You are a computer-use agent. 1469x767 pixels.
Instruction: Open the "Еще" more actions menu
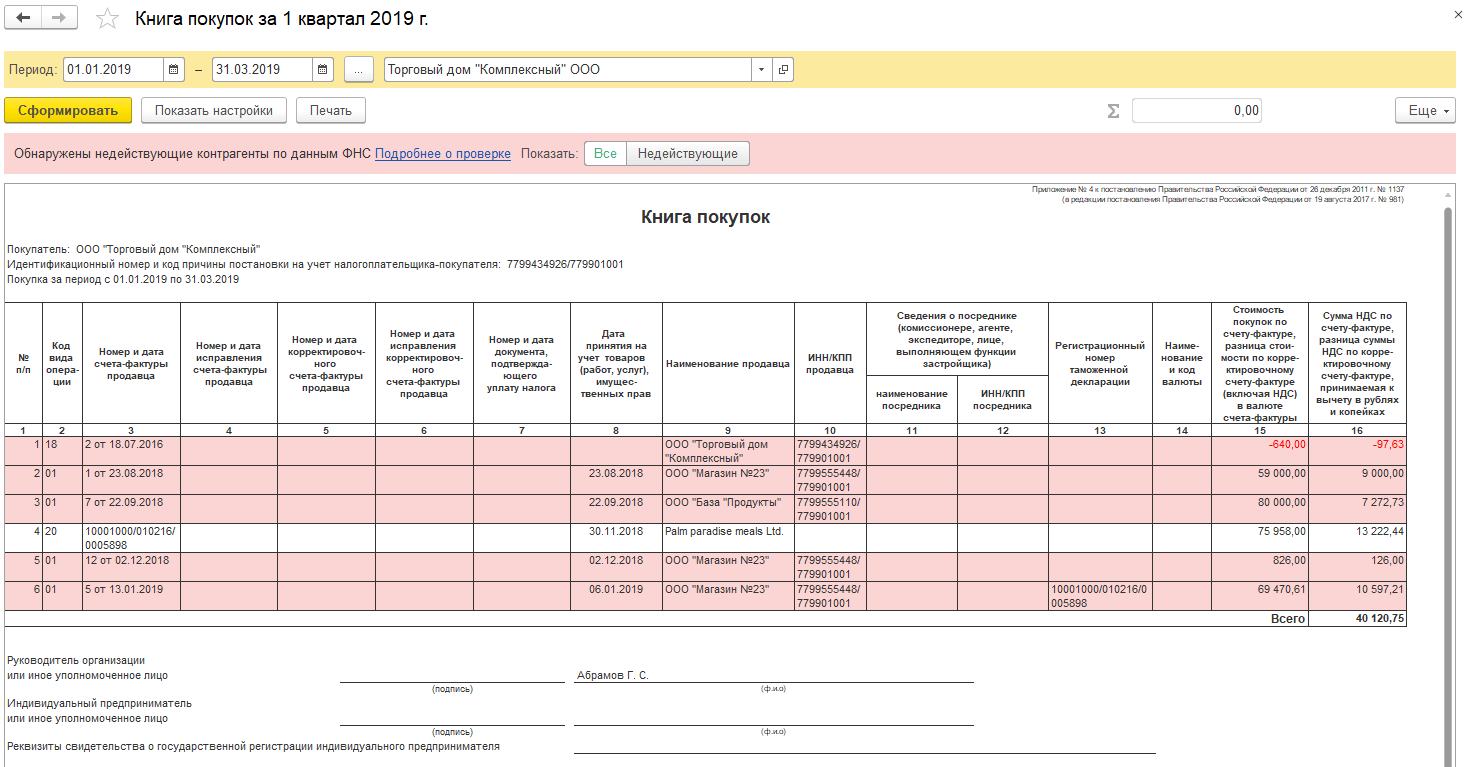tap(1425, 111)
